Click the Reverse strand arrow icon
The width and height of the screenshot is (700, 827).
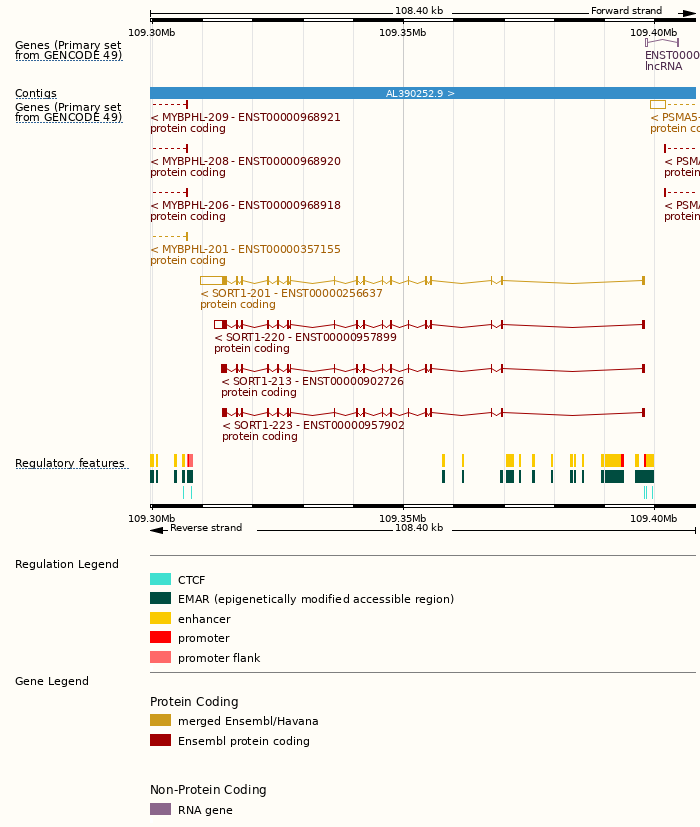[x=157, y=529]
